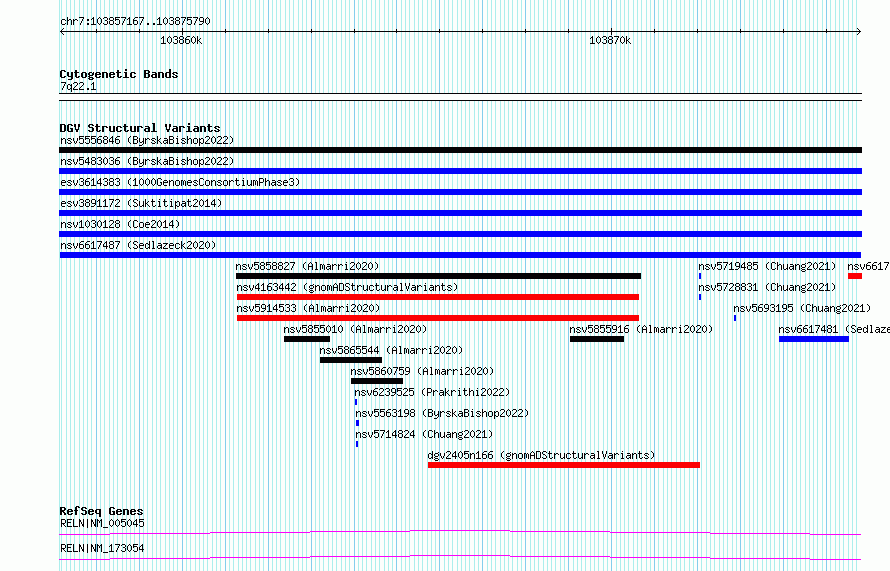Open the RELN|NM_173054 gene label
Viewport: 890px width, 571px height.
102,548
